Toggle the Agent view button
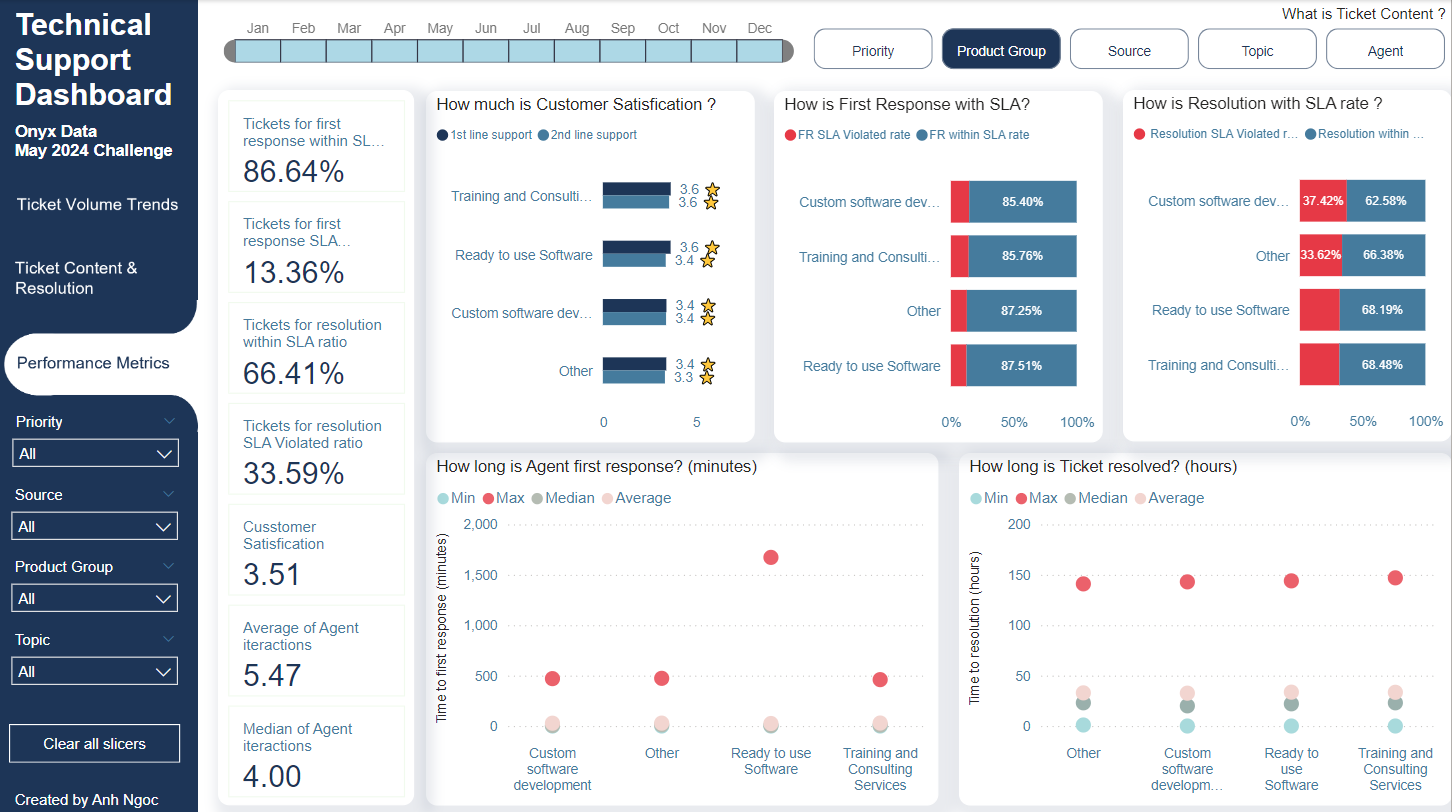Viewport: 1452px width, 812px height. coord(1385,50)
